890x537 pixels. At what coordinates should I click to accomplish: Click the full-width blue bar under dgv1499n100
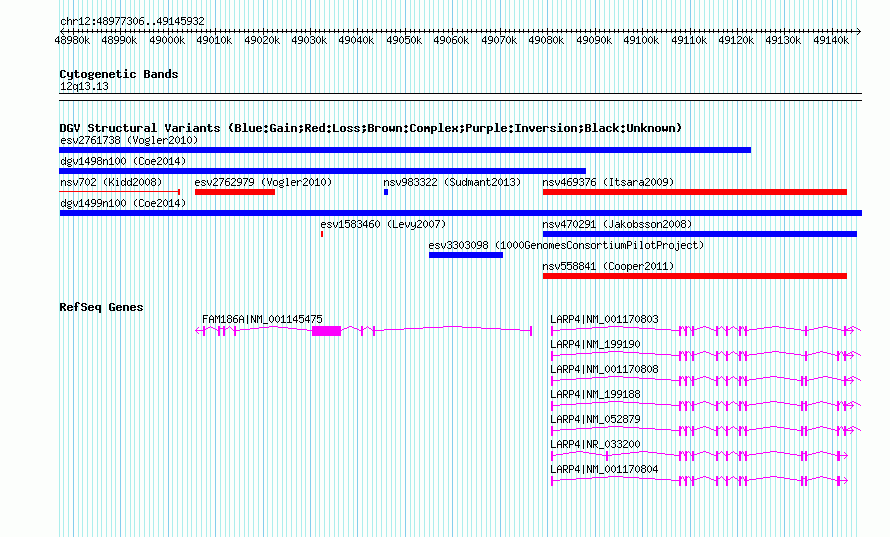[461, 213]
